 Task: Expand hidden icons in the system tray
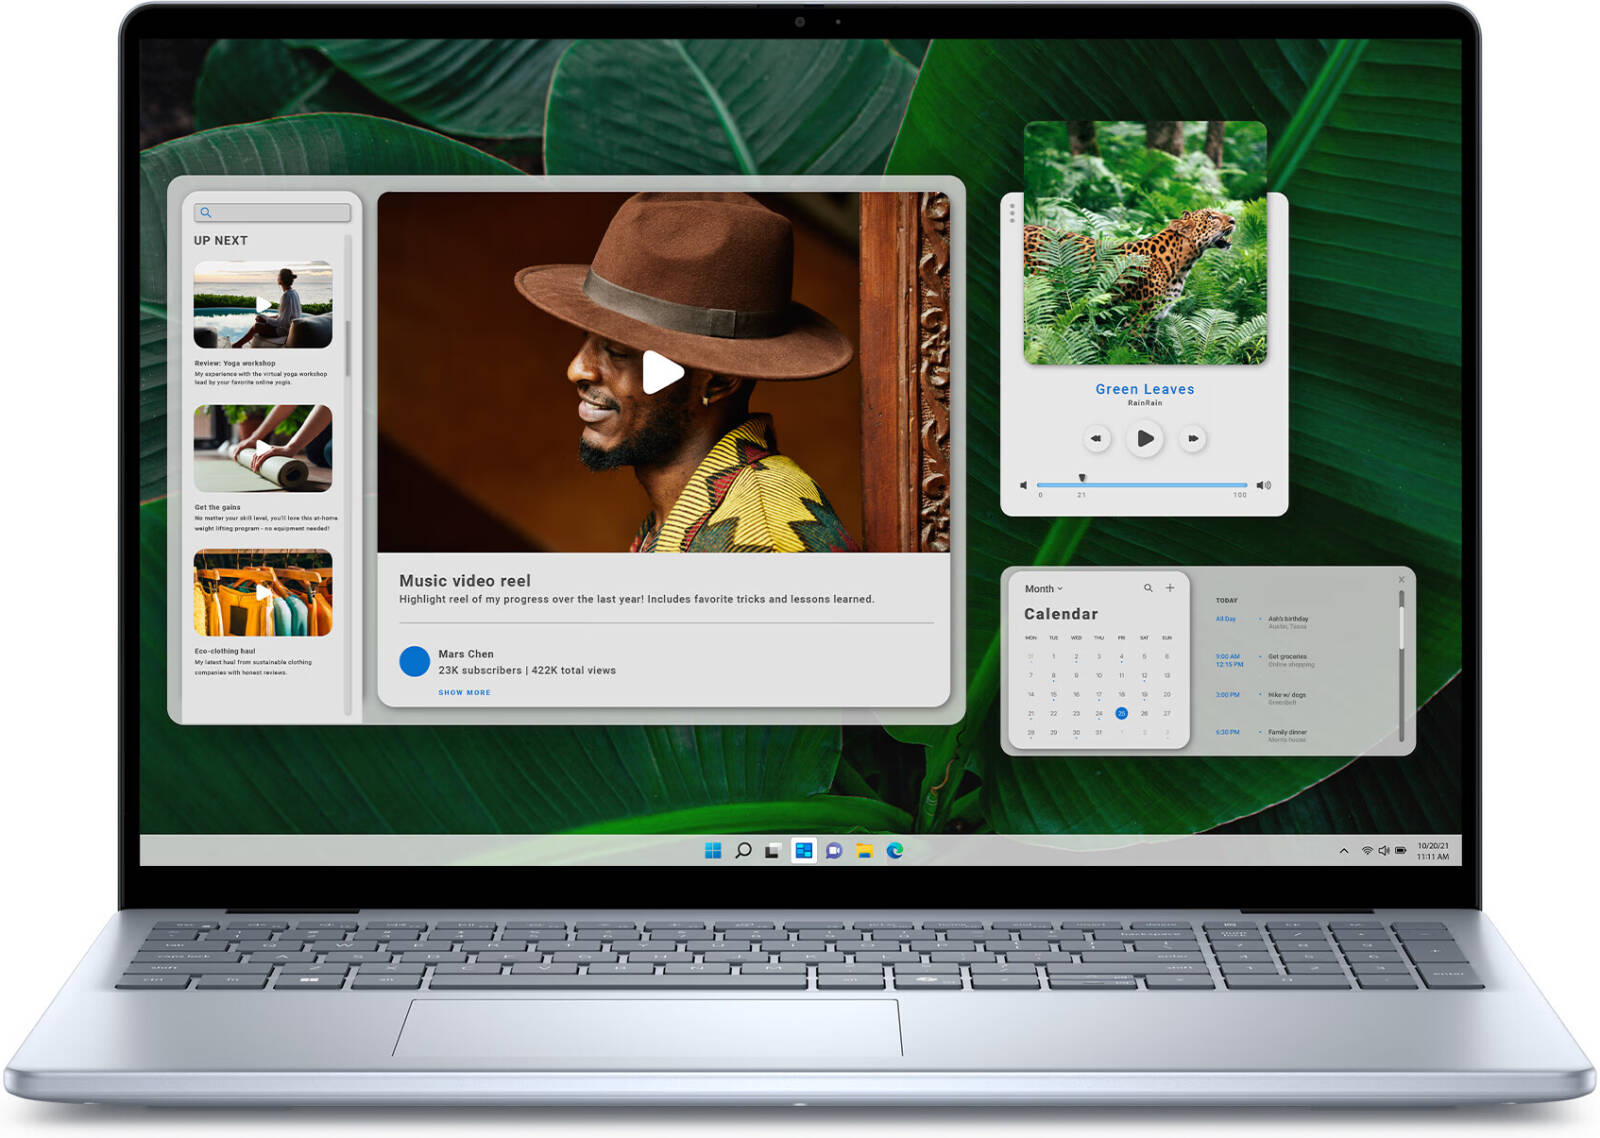[x=1343, y=849]
